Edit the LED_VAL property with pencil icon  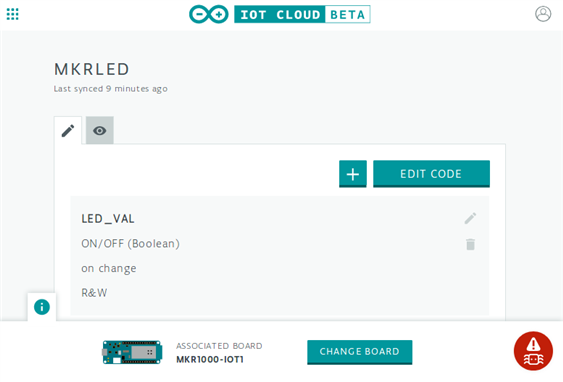(x=470, y=218)
